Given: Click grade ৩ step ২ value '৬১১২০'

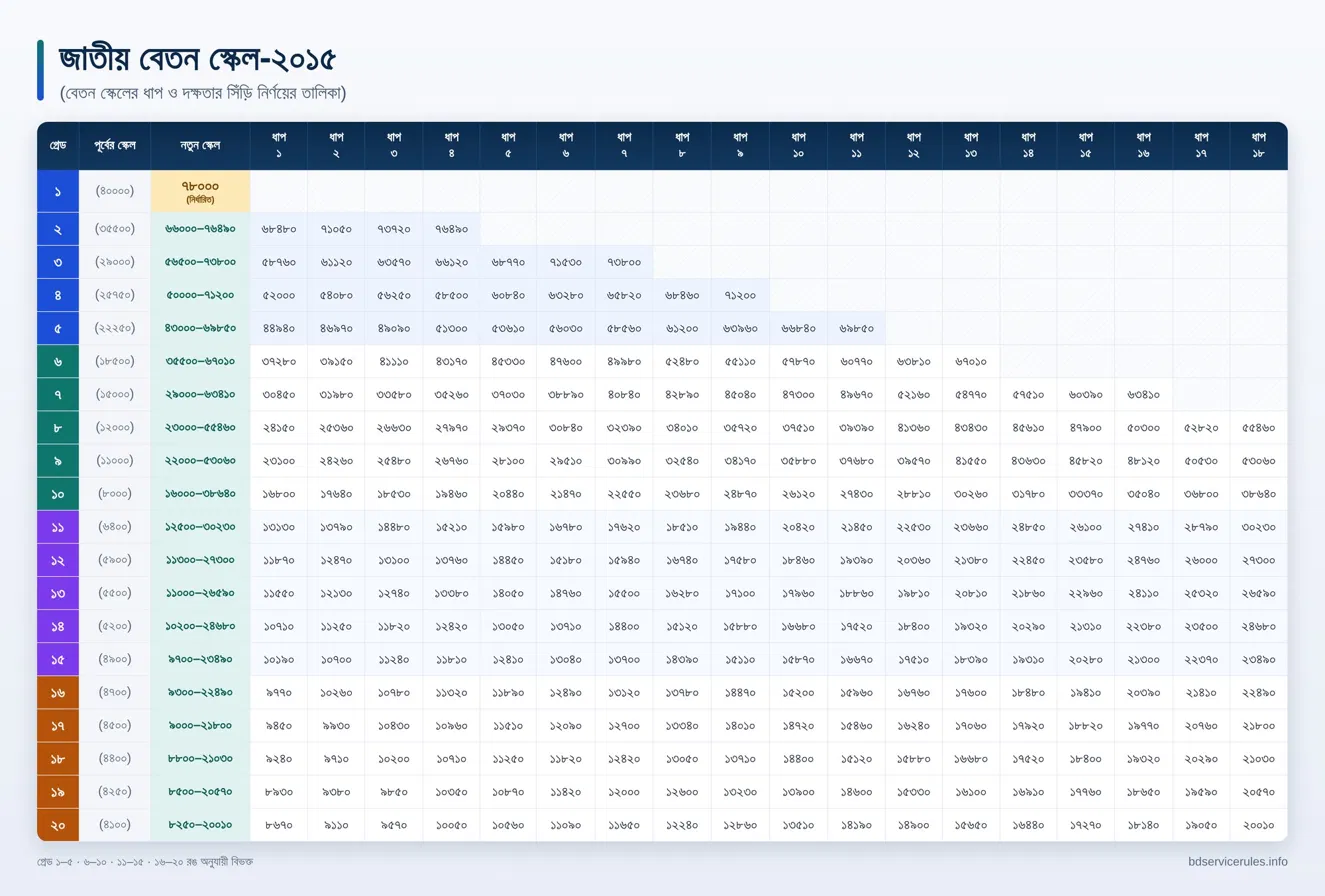Looking at the screenshot, I should point(336,262).
